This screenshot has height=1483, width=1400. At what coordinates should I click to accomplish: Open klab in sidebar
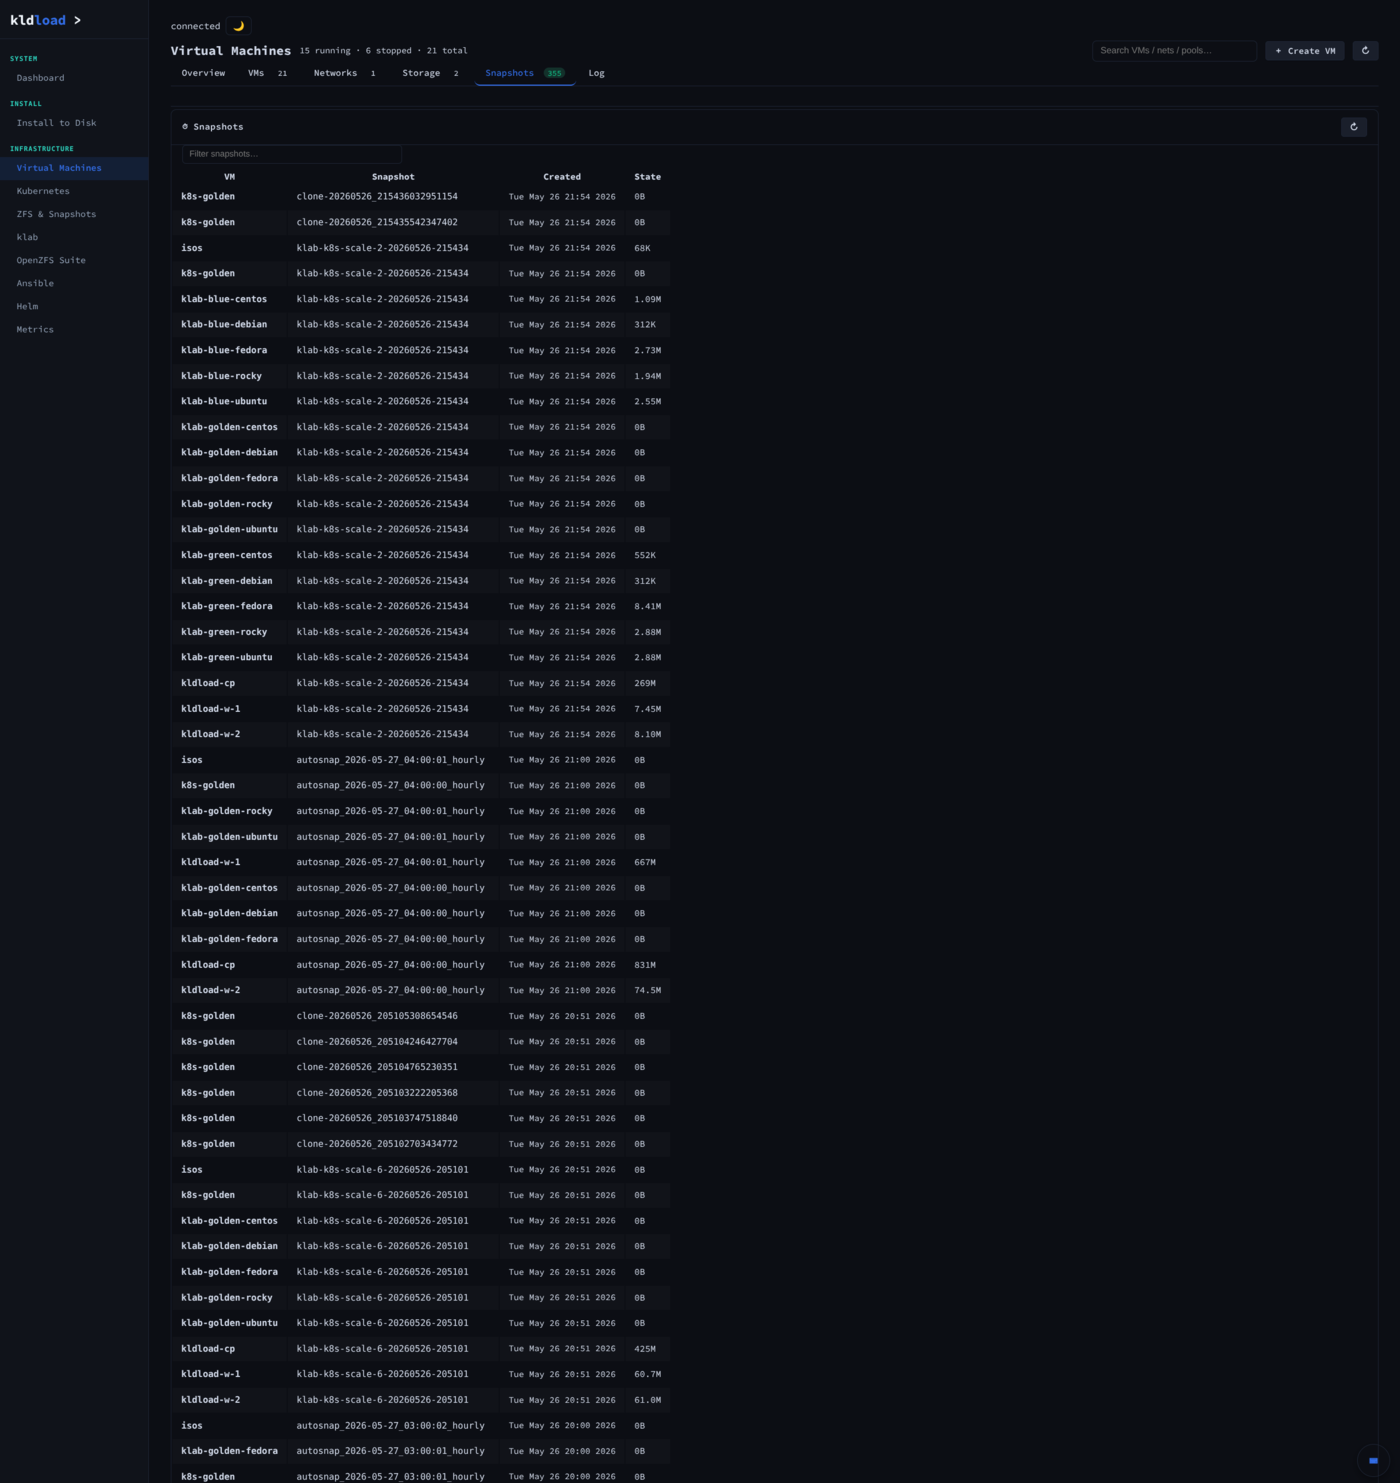point(74,237)
